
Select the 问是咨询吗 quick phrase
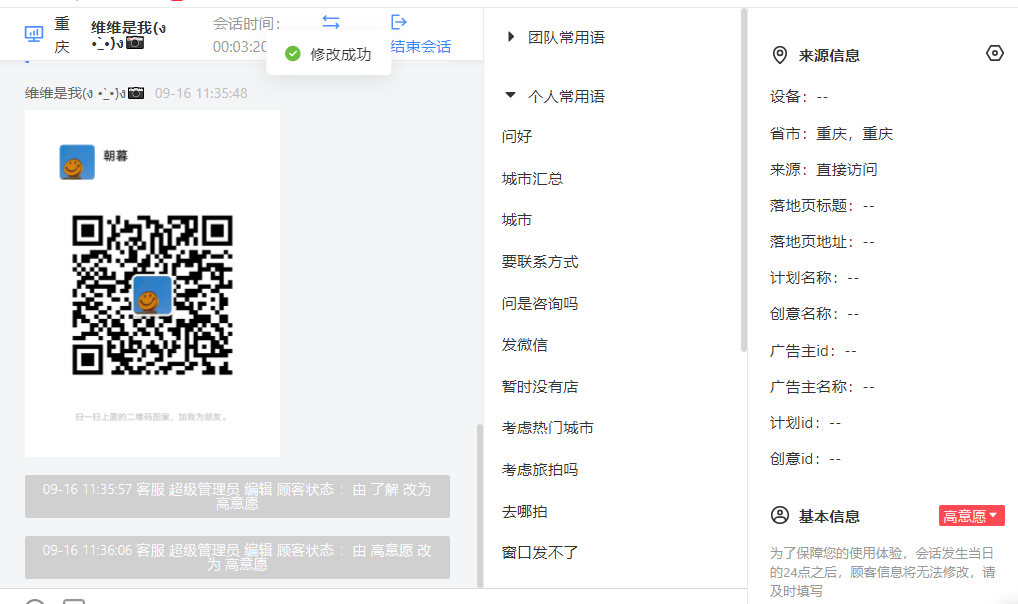click(540, 303)
